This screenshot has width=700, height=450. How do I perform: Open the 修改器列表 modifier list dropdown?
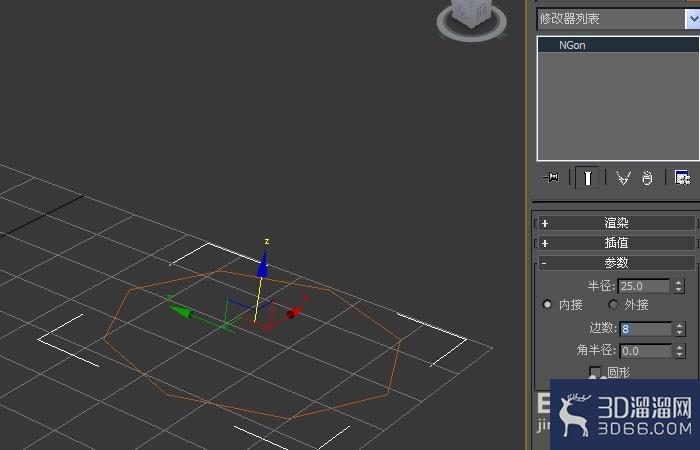618,19
